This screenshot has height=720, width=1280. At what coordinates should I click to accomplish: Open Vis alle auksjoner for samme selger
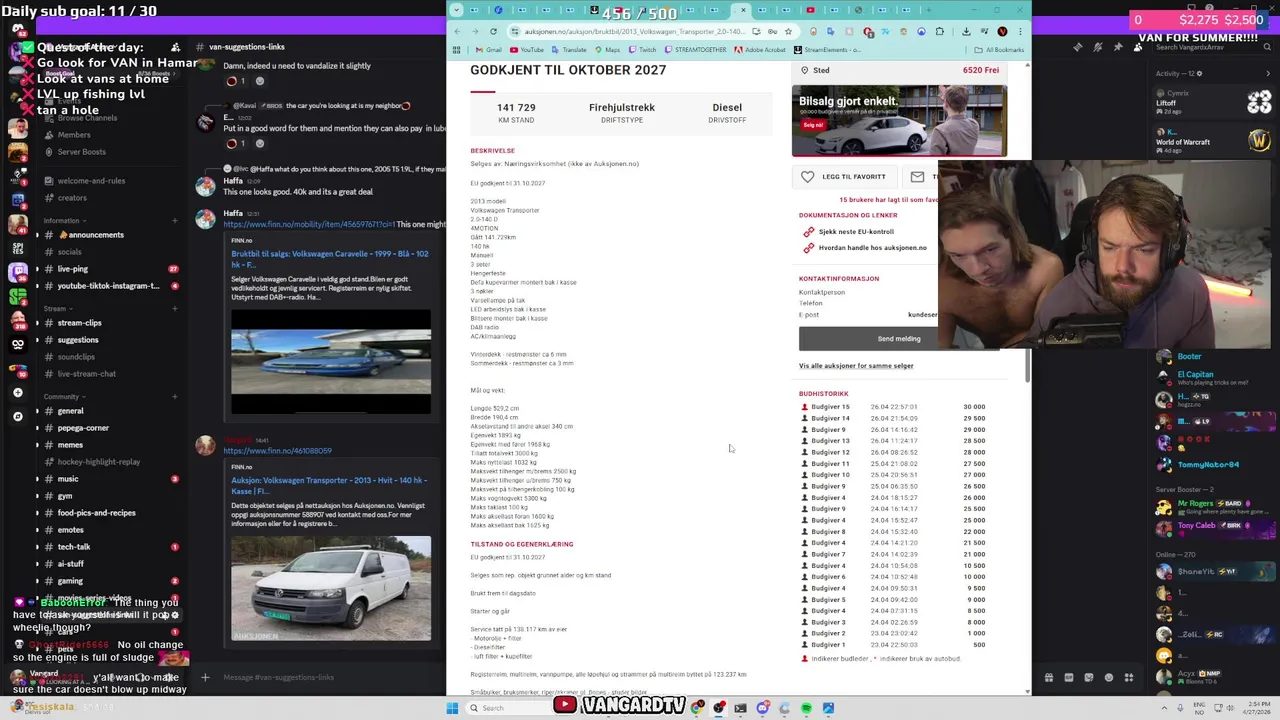[856, 366]
